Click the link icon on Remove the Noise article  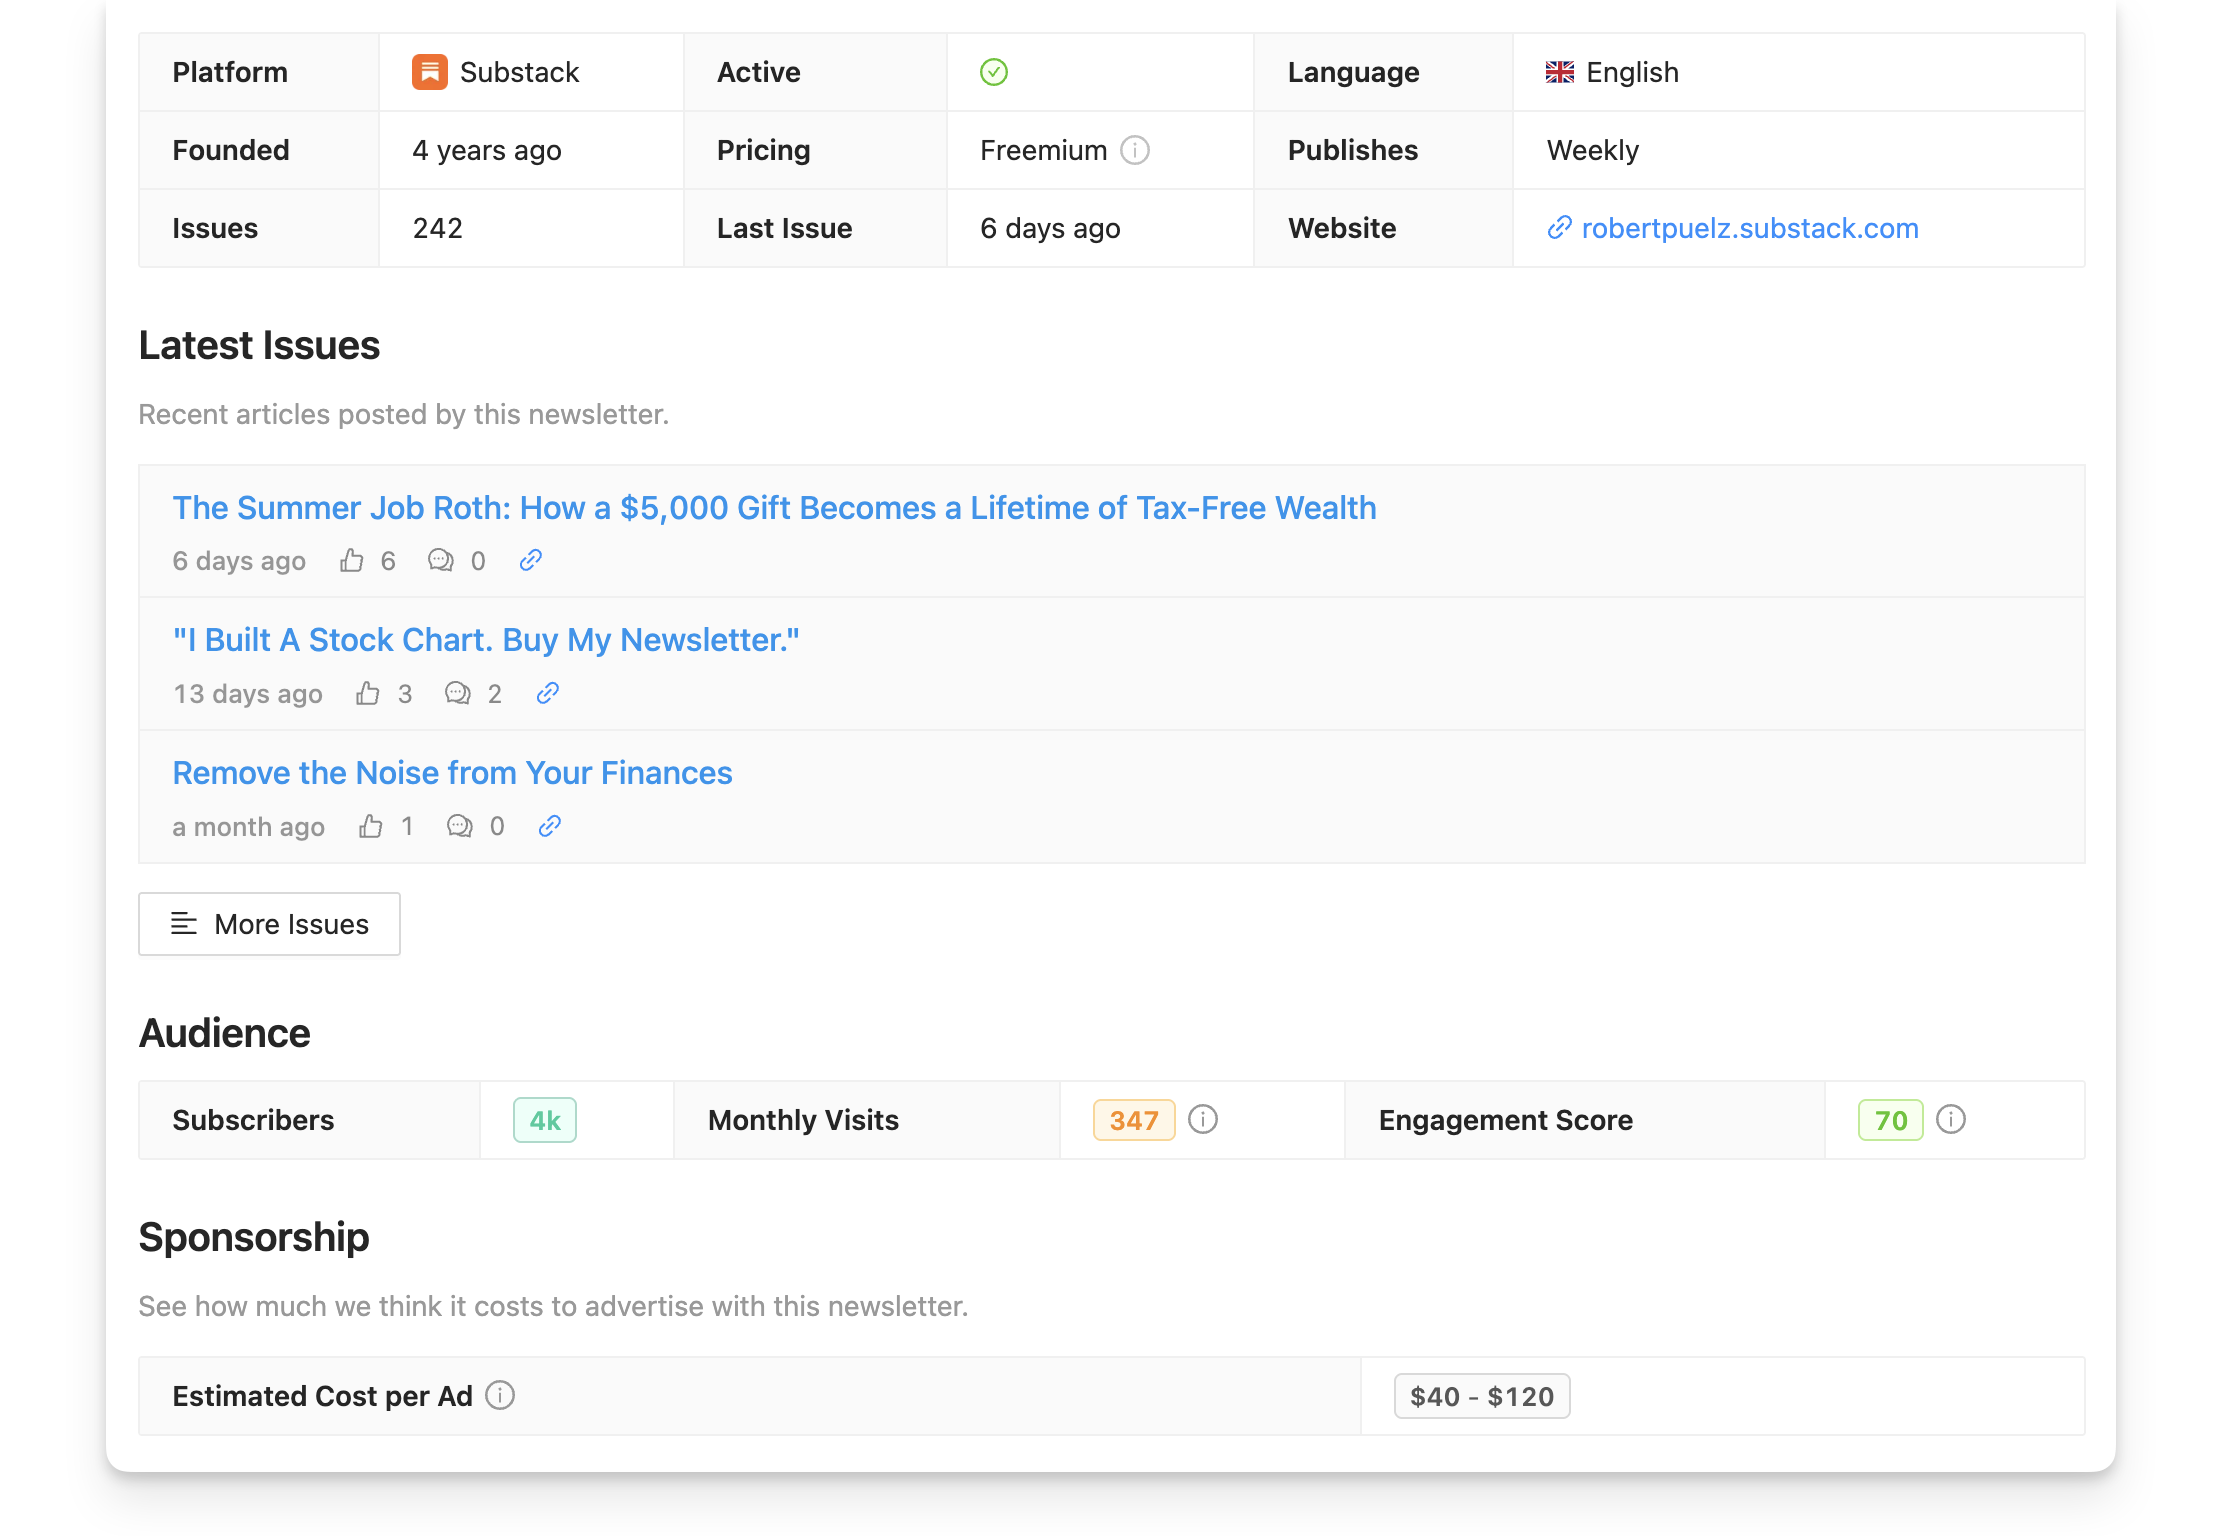coord(548,826)
